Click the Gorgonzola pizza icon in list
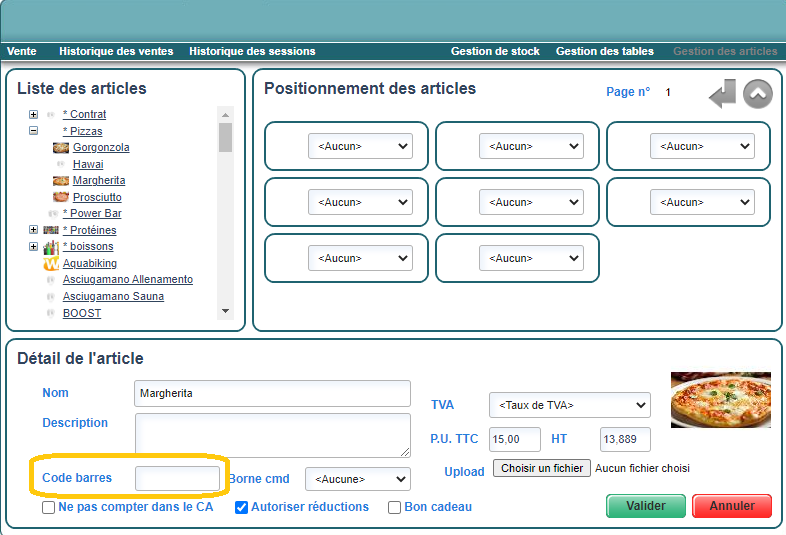 [60, 147]
